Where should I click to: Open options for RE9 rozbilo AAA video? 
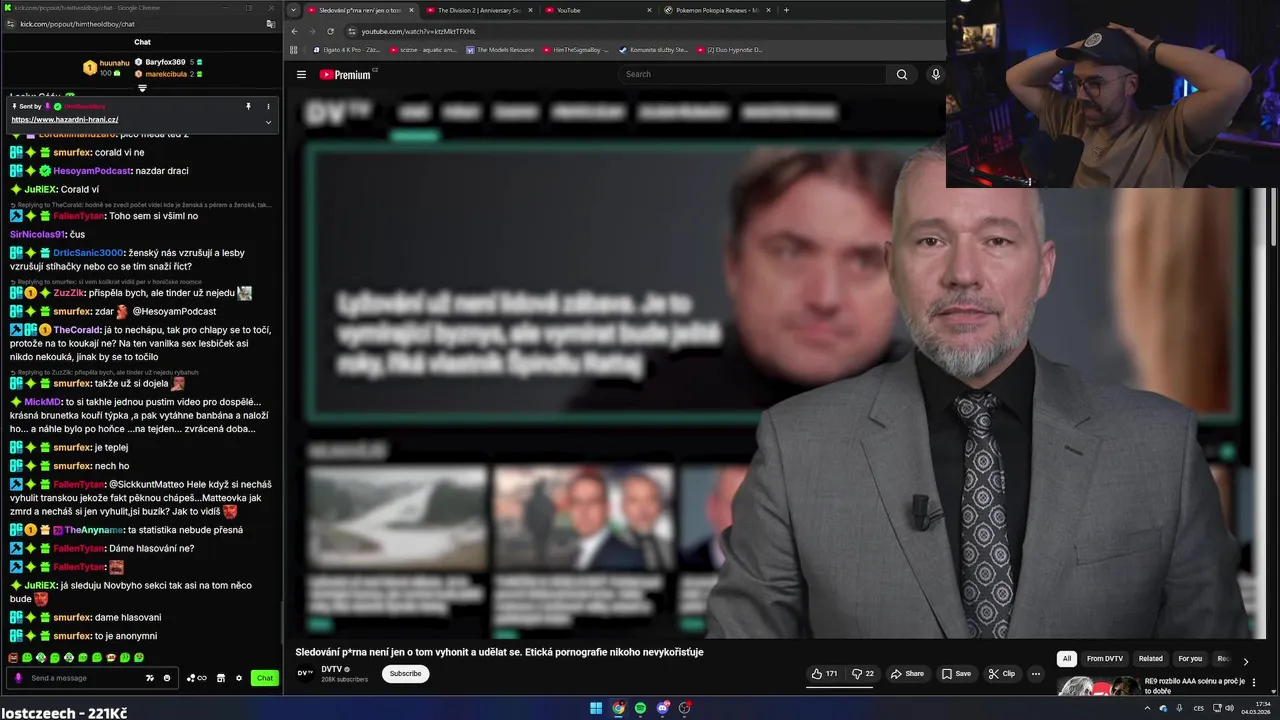tap(1254, 683)
